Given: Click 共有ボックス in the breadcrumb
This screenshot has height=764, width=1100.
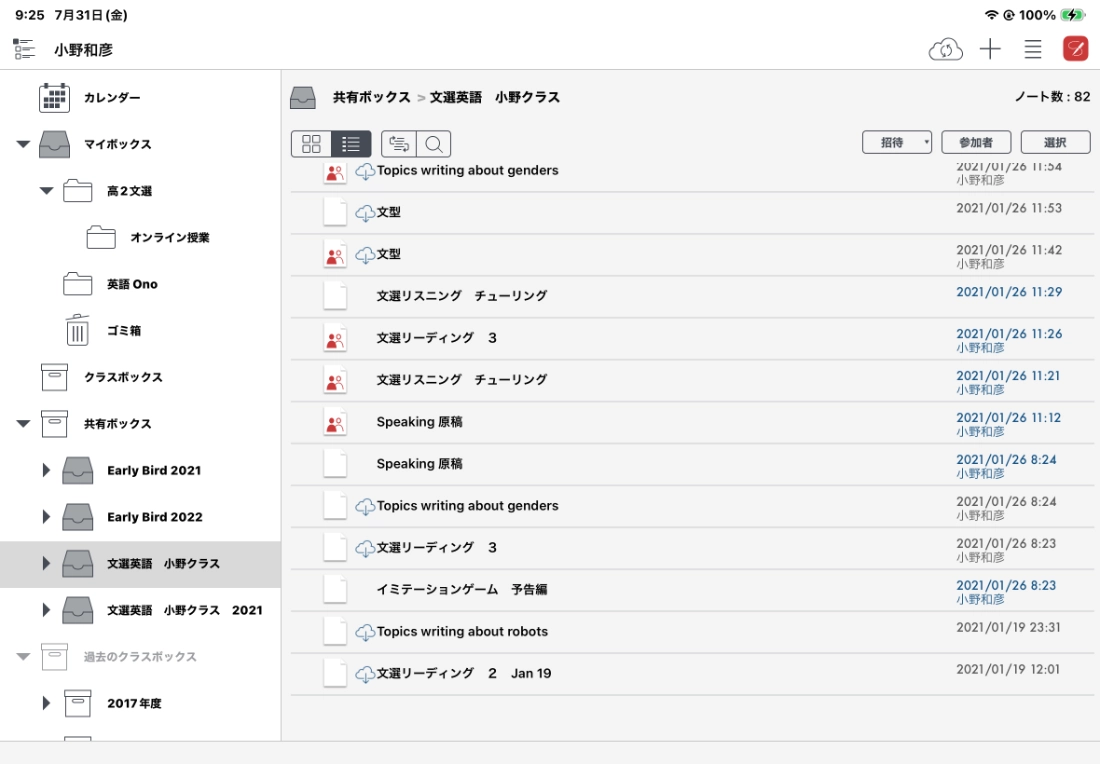Looking at the screenshot, I should point(371,98).
